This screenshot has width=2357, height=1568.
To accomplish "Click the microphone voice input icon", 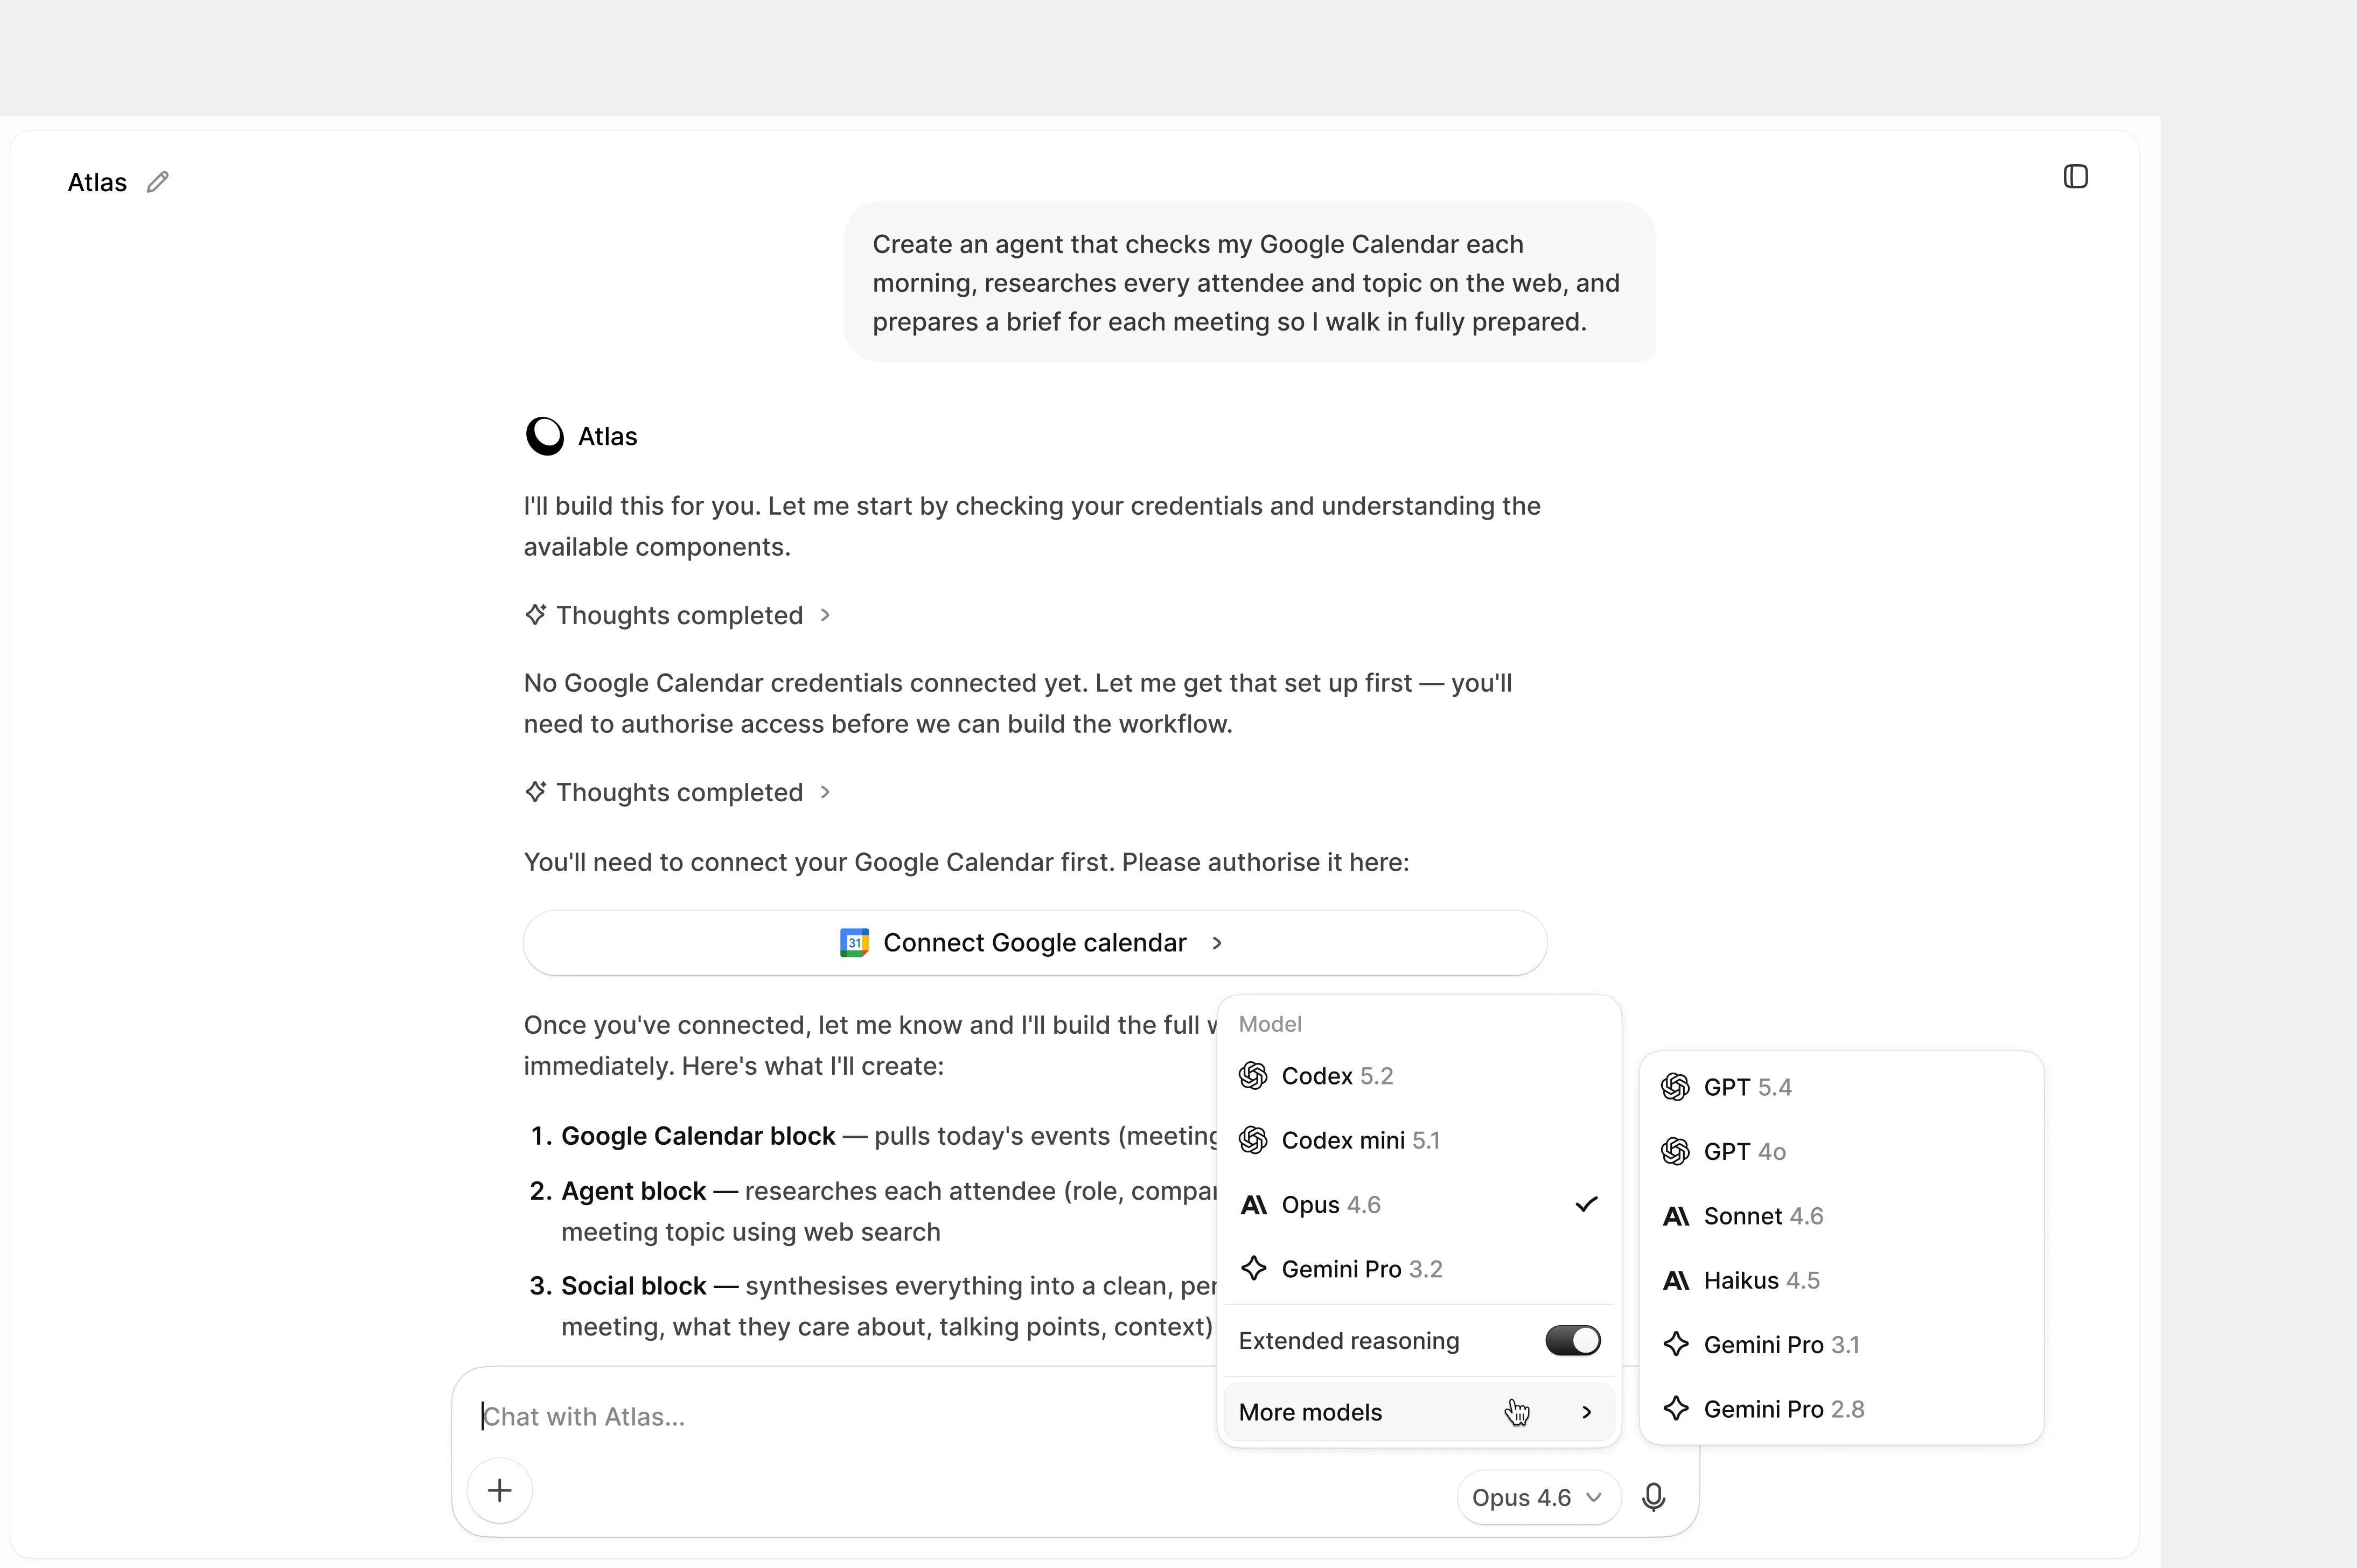I will (x=1653, y=1497).
